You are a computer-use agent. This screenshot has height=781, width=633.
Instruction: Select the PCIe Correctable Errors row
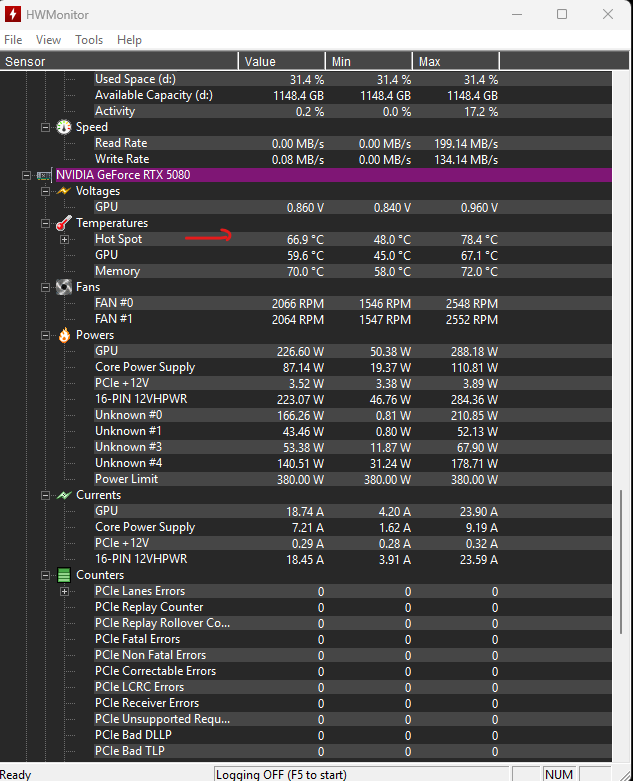(x=353, y=671)
